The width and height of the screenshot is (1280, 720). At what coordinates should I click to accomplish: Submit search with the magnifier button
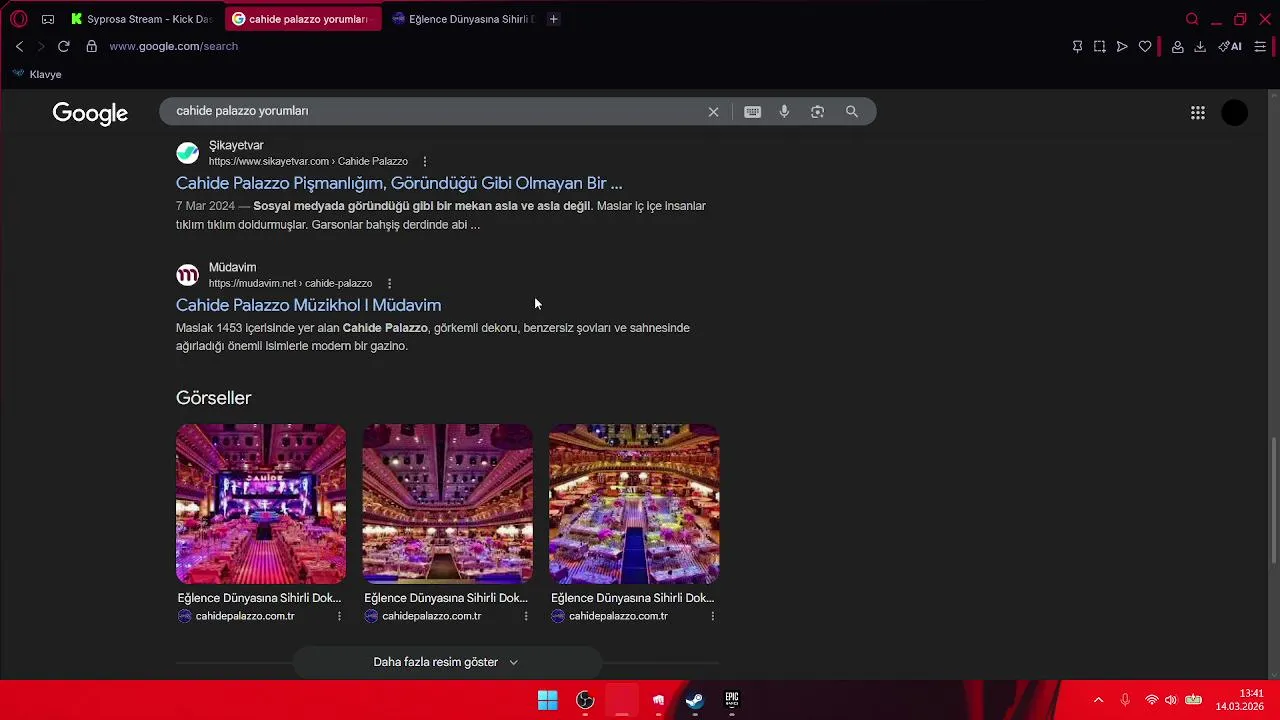point(852,112)
